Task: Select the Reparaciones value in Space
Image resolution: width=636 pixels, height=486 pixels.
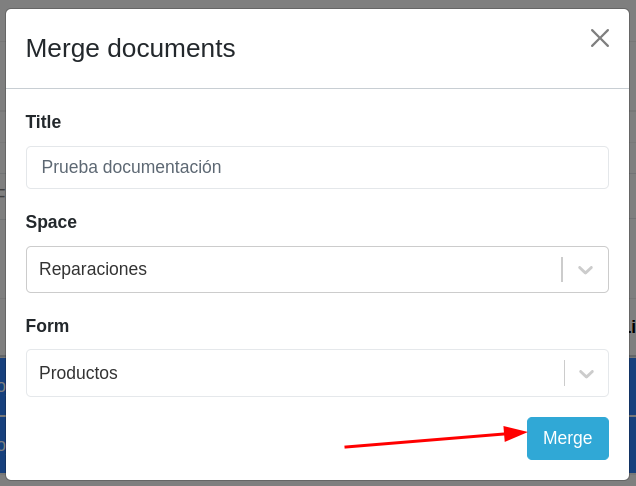Action: (93, 269)
